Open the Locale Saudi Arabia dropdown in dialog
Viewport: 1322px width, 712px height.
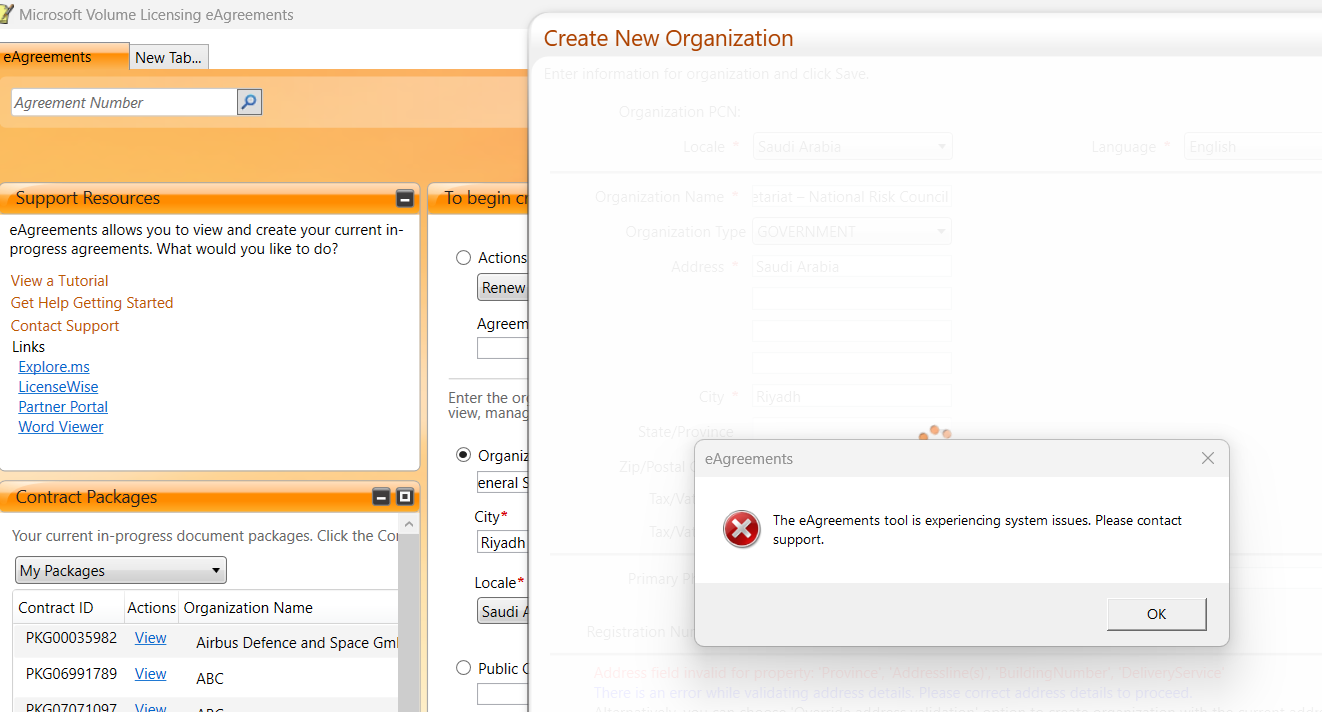(852, 147)
